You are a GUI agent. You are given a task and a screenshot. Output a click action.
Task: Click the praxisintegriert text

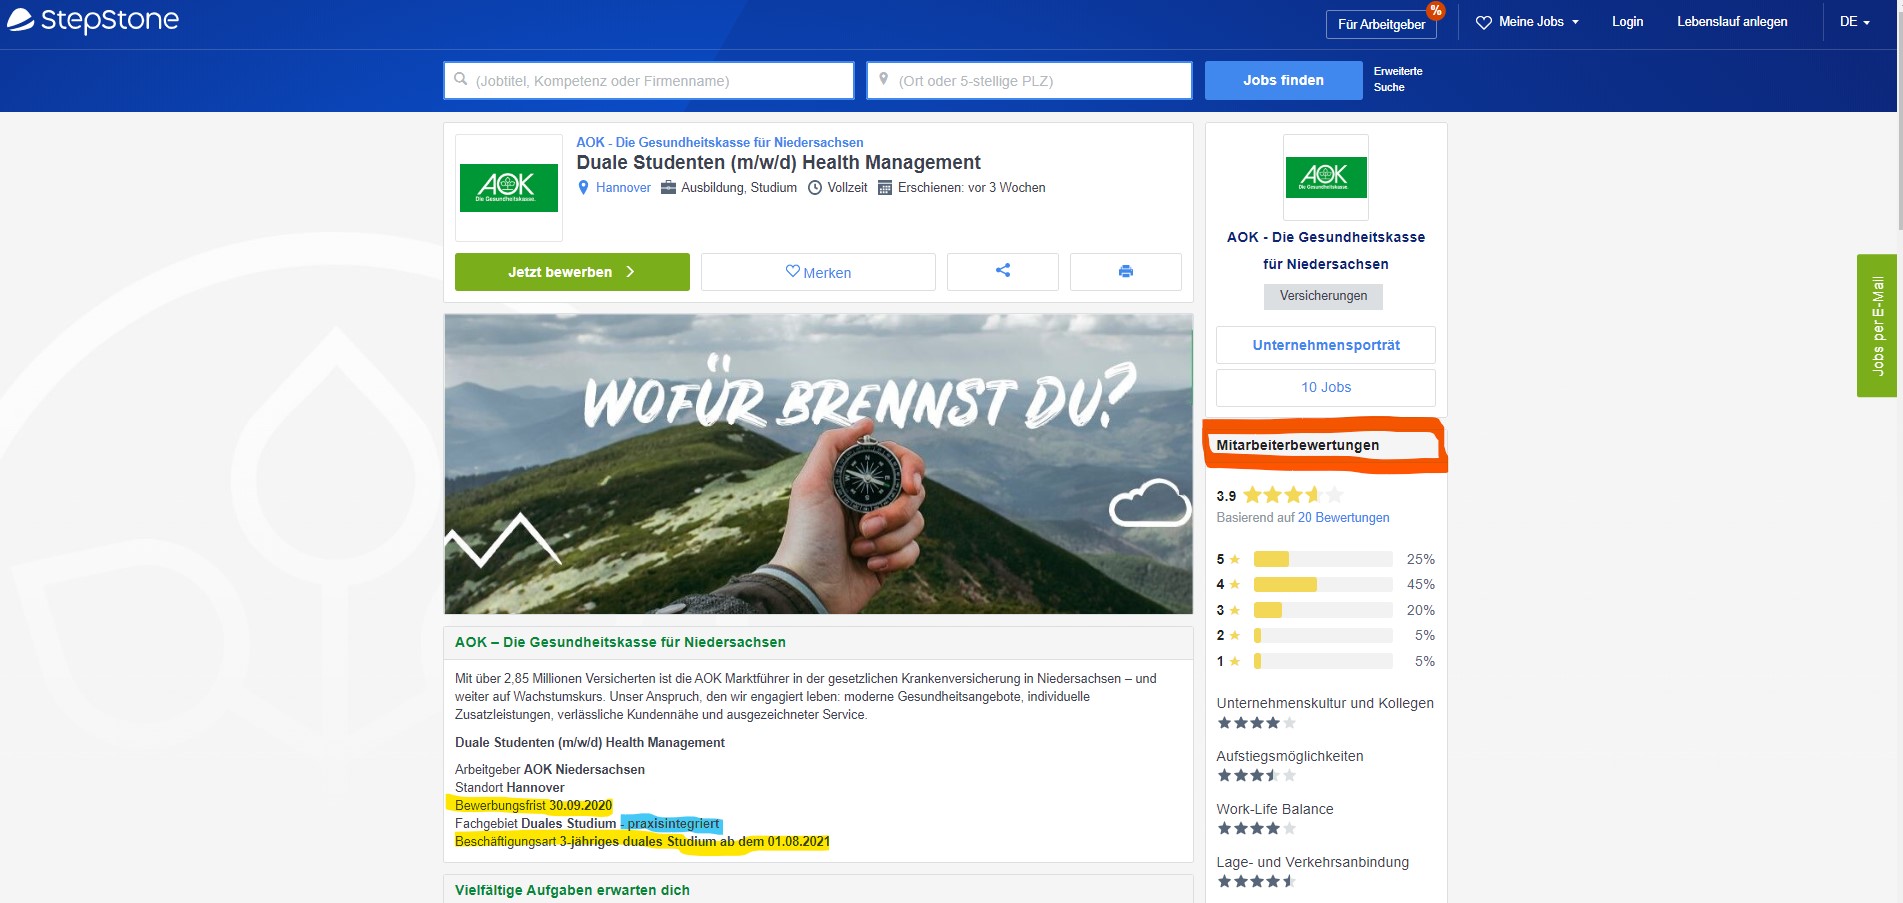point(673,824)
